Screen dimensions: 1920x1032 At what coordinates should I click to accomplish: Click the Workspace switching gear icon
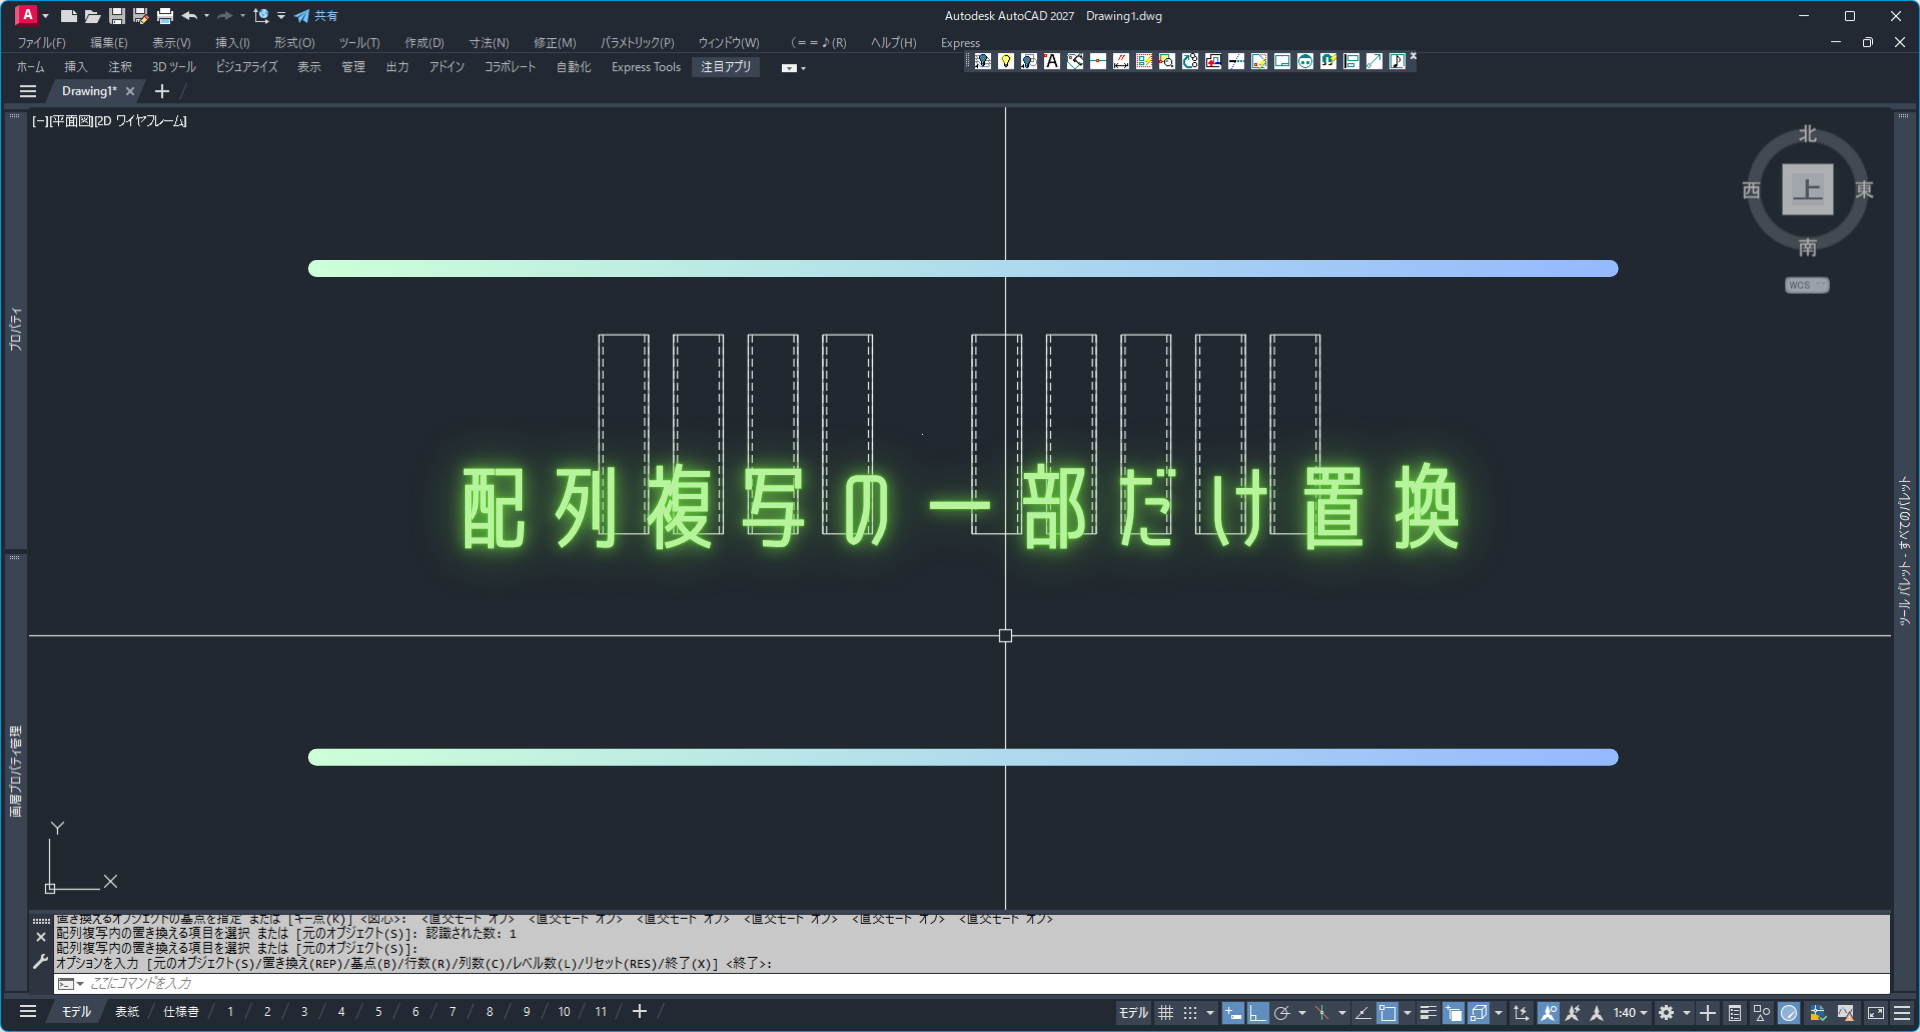pos(1666,1013)
